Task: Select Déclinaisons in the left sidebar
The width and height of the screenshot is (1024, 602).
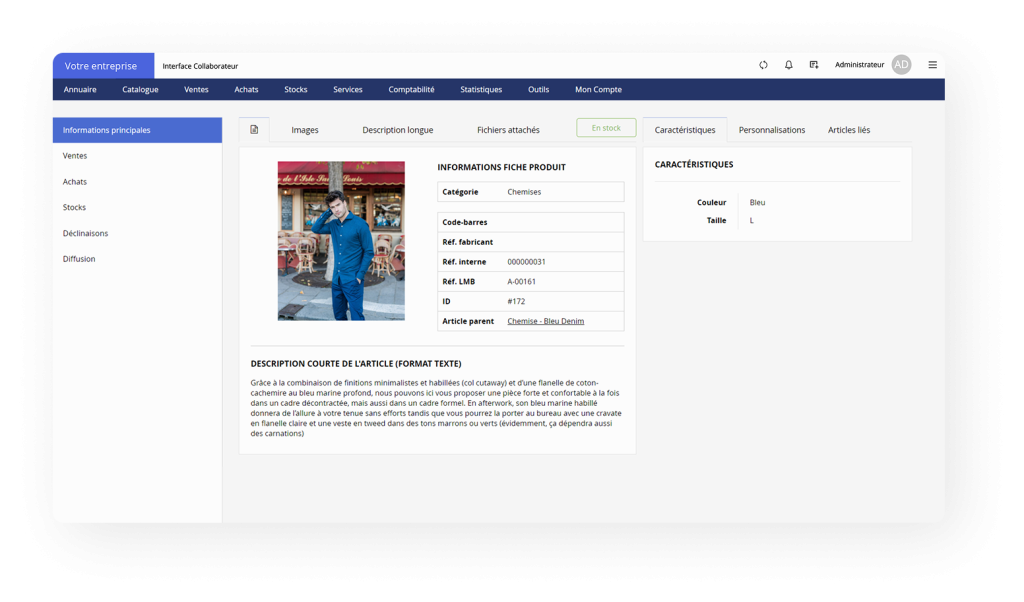Action: click(85, 233)
